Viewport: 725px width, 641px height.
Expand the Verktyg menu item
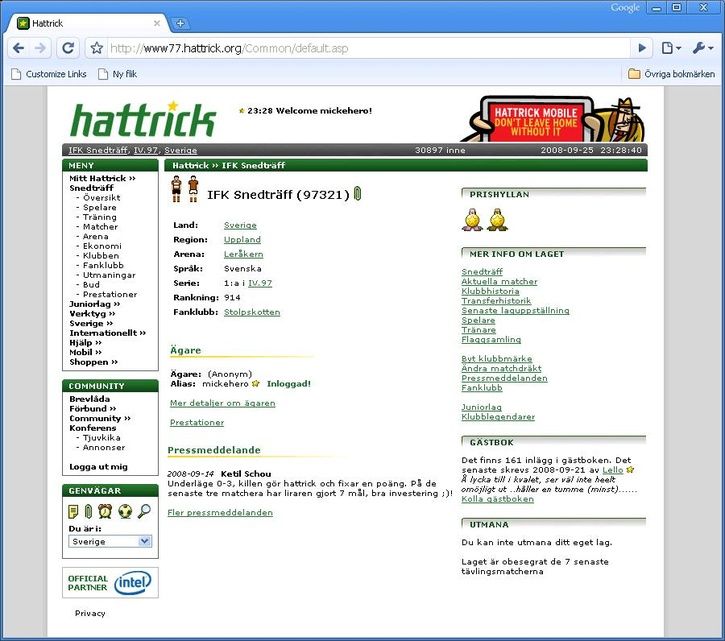pos(92,314)
